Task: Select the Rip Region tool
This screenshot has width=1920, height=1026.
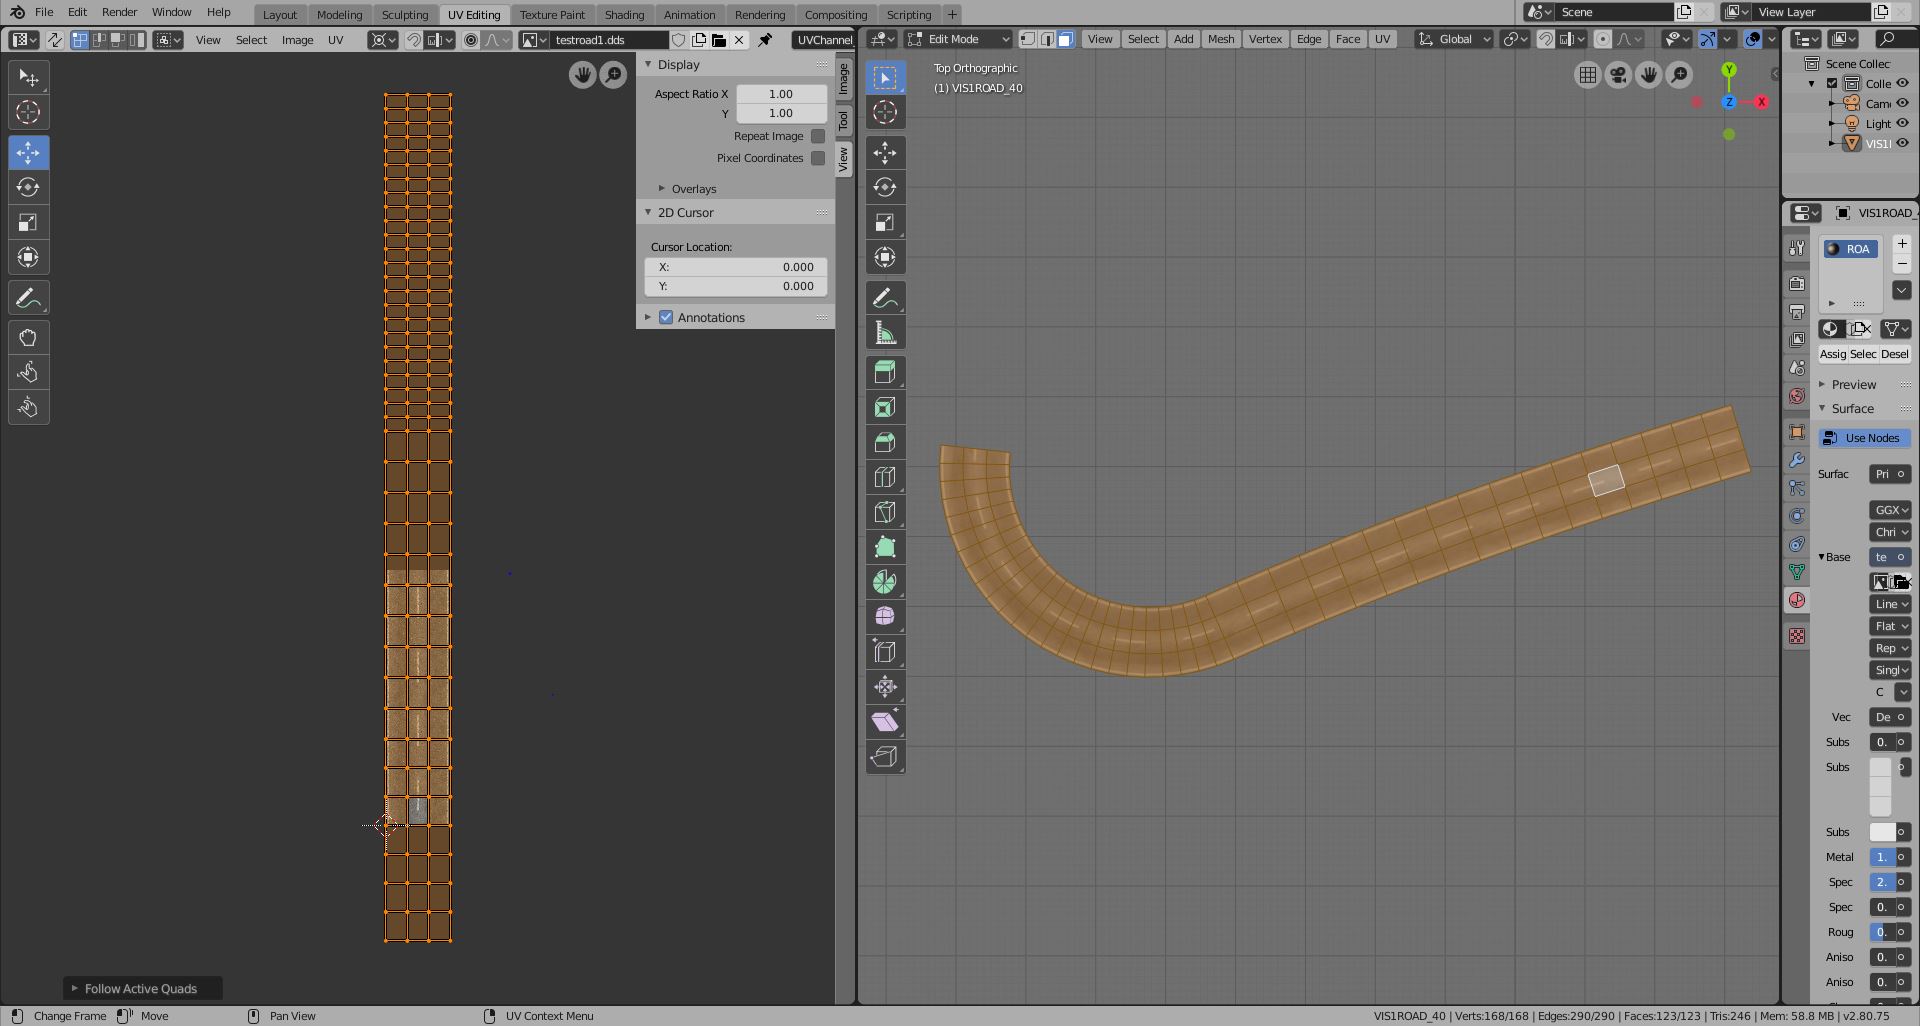Action: [x=885, y=757]
